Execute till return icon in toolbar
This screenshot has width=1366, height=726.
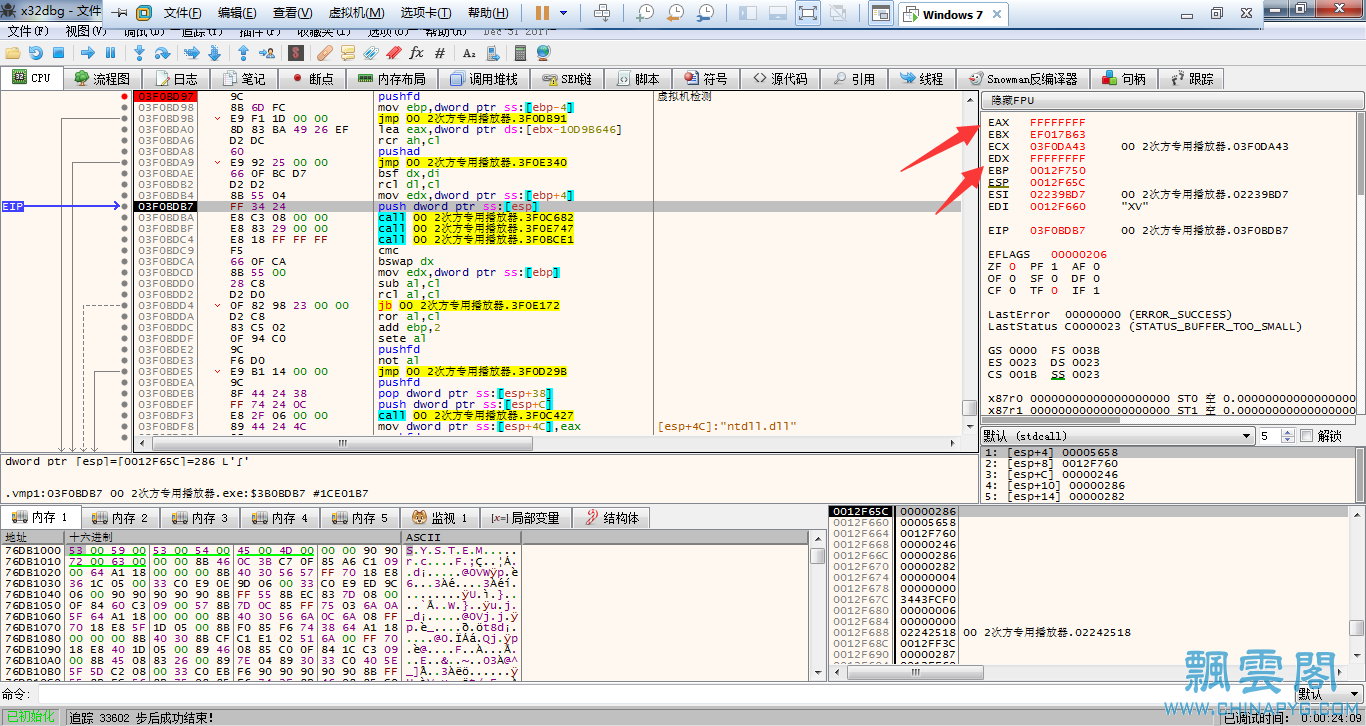pyautogui.click(x=245, y=52)
